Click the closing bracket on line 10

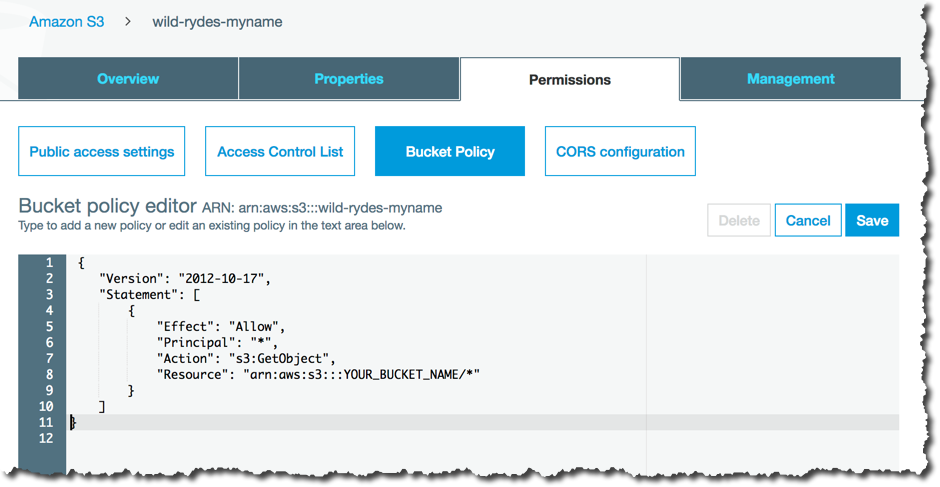102,406
